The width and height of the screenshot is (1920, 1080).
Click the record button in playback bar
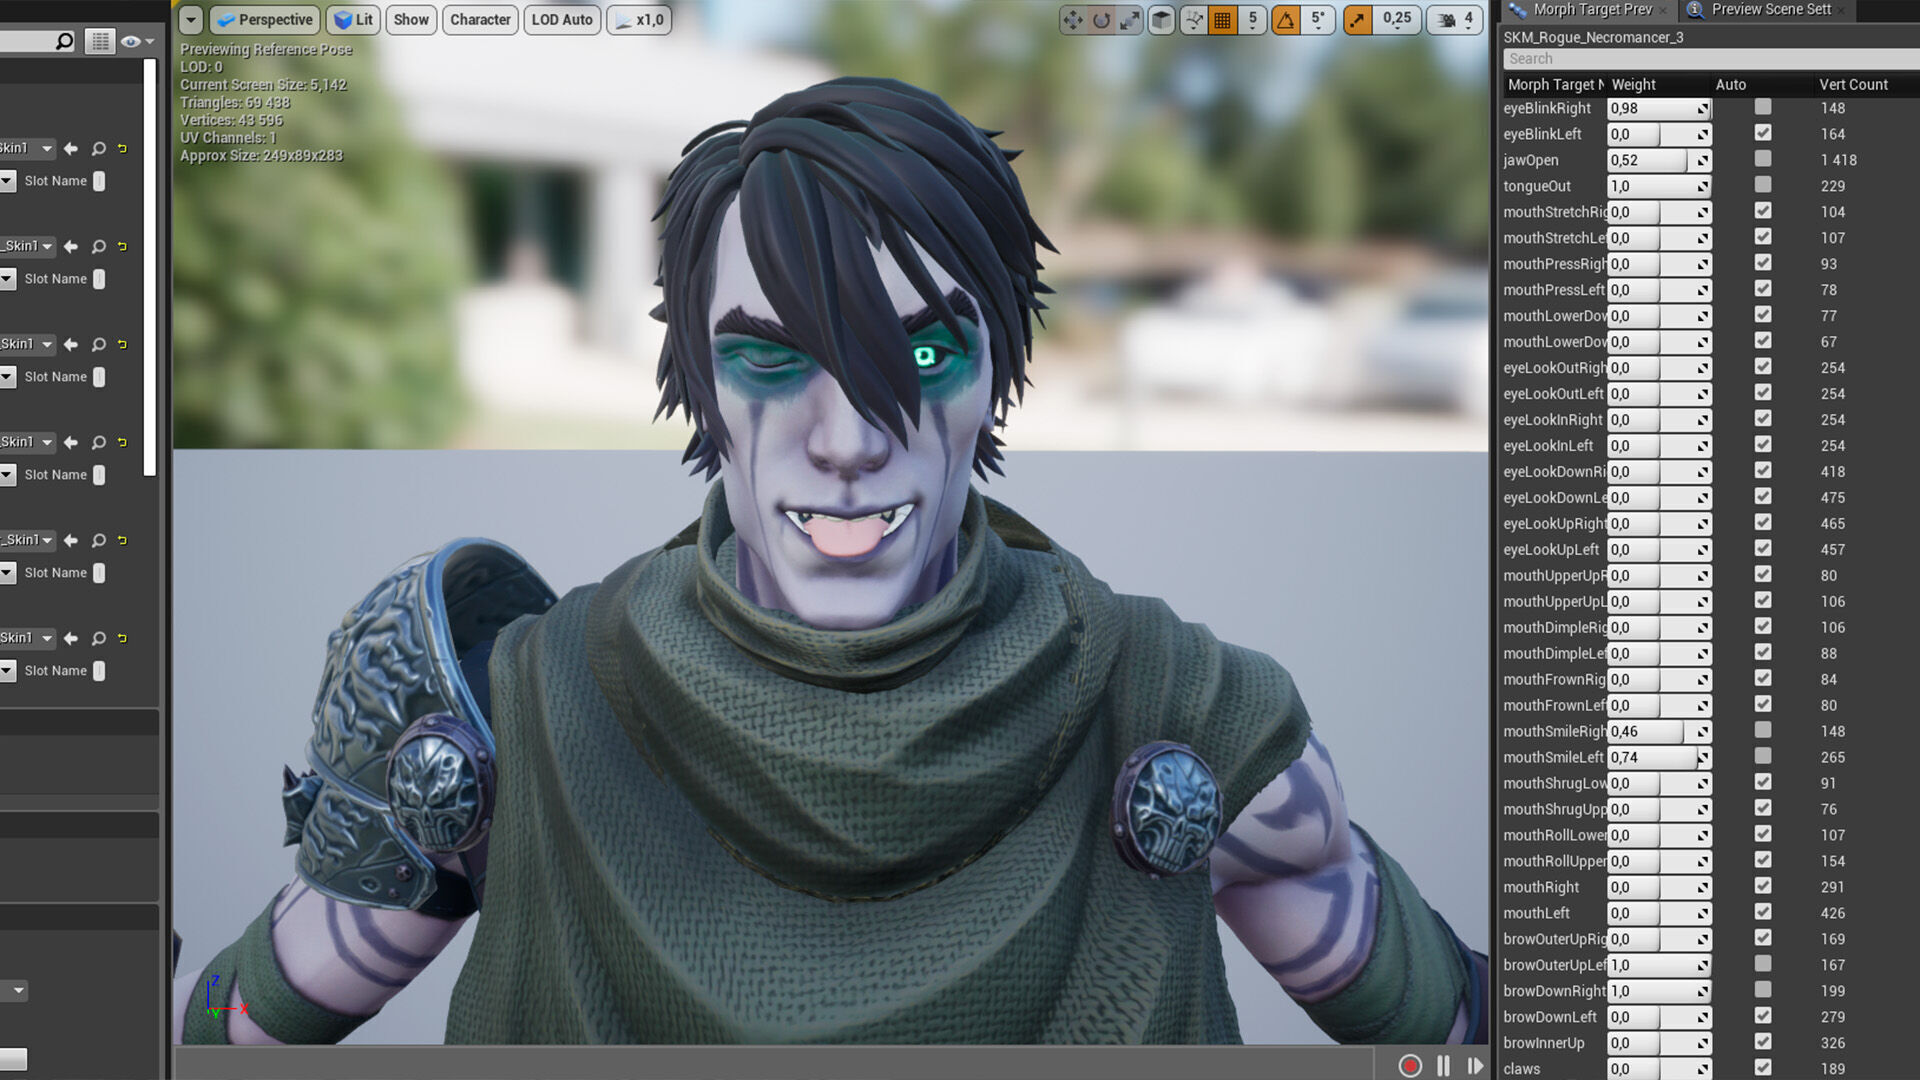1410,1066
